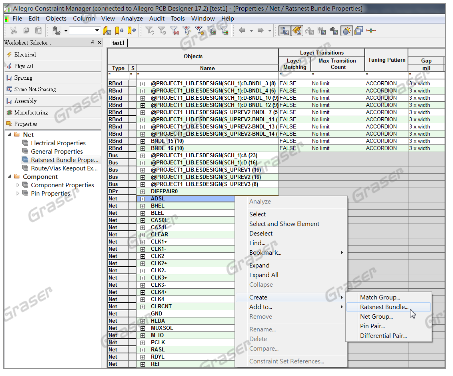
Task: Select the GND net name cell
Action: 156,314
